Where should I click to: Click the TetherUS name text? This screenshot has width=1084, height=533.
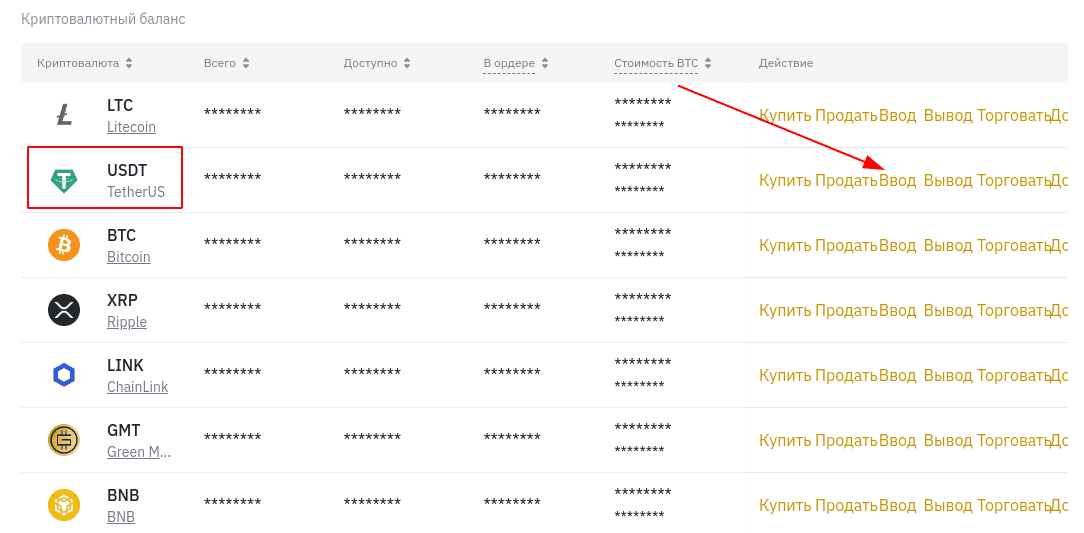(x=136, y=192)
